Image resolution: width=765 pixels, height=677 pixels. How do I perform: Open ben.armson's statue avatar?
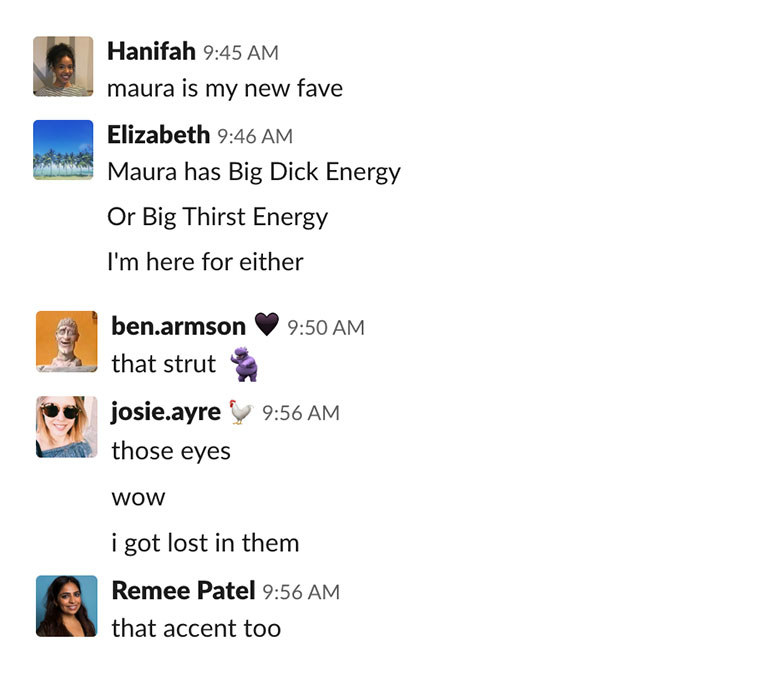pos(66,341)
